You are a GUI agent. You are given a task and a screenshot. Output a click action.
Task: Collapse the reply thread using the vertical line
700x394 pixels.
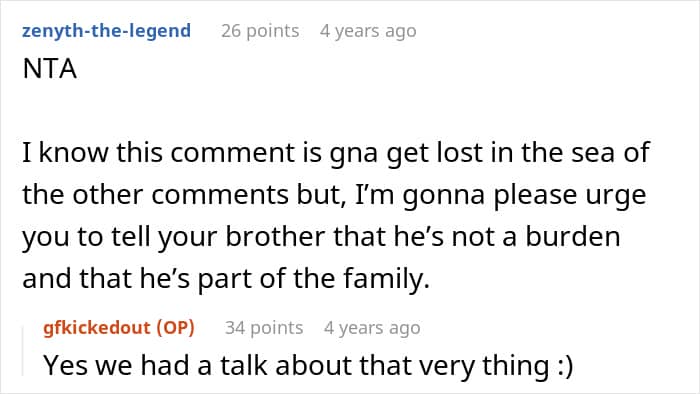pos(23,351)
